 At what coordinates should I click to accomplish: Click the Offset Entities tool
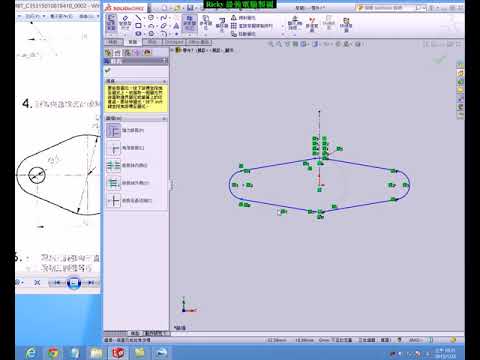pos(222,24)
